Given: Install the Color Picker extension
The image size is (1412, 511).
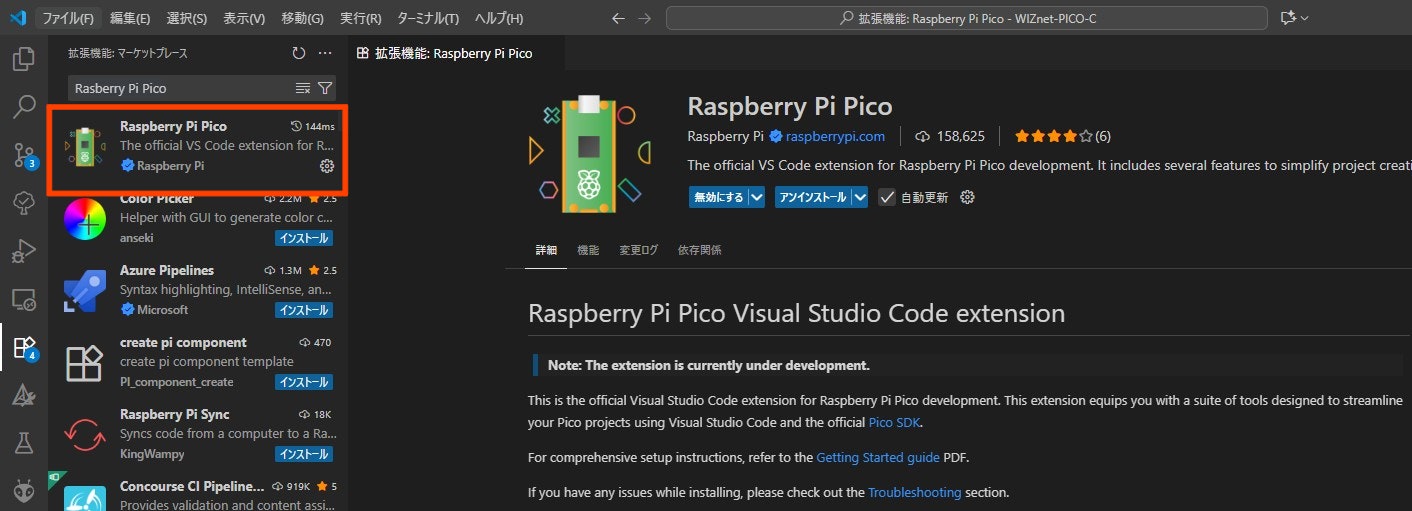Looking at the screenshot, I should coord(304,238).
